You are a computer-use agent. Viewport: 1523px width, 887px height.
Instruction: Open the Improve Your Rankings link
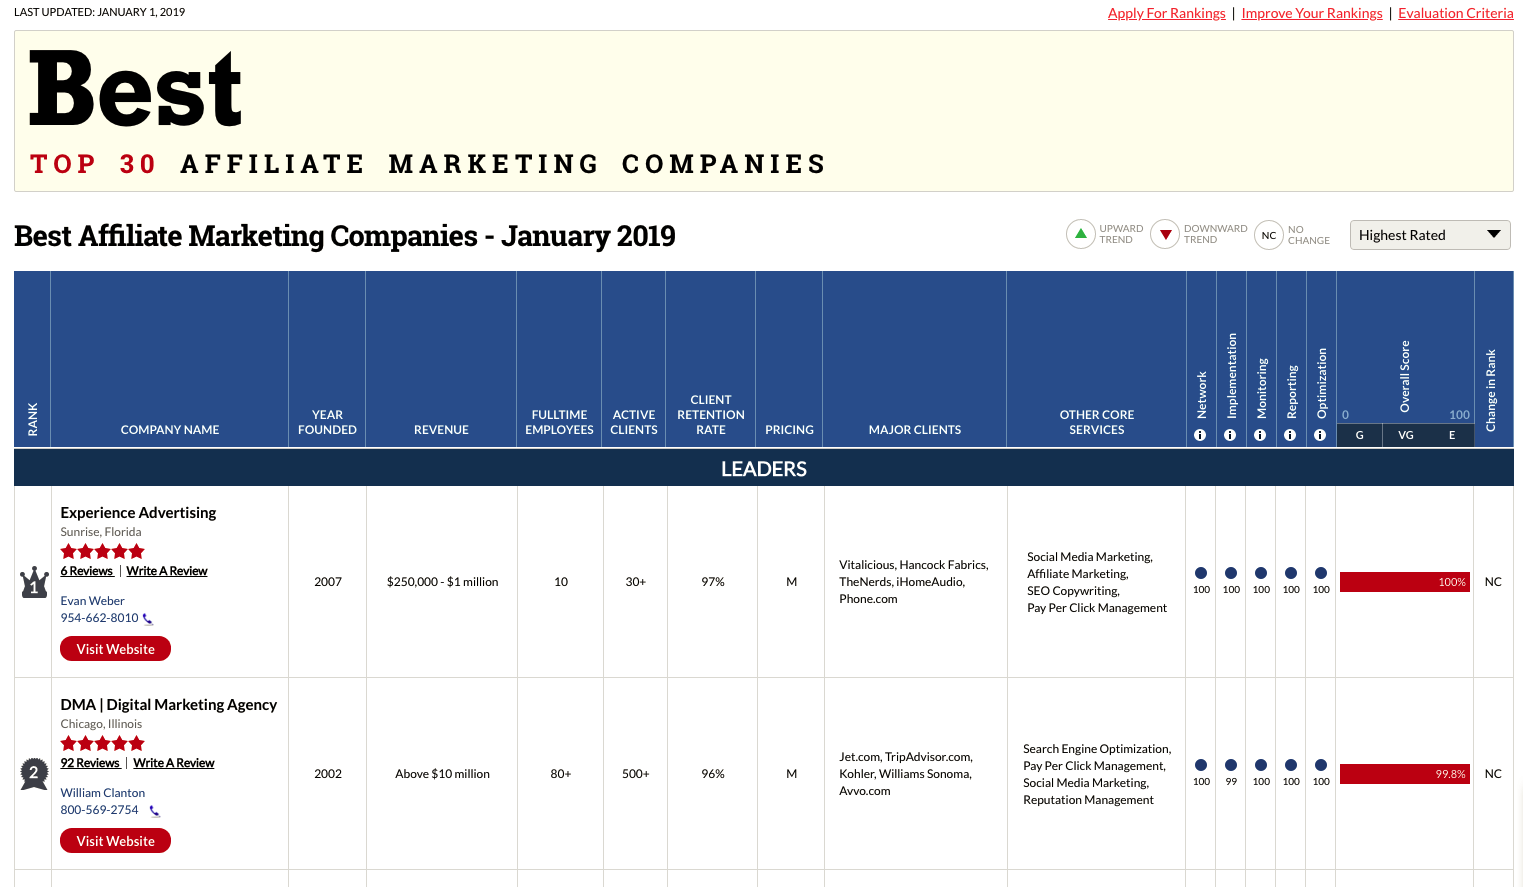click(1311, 13)
